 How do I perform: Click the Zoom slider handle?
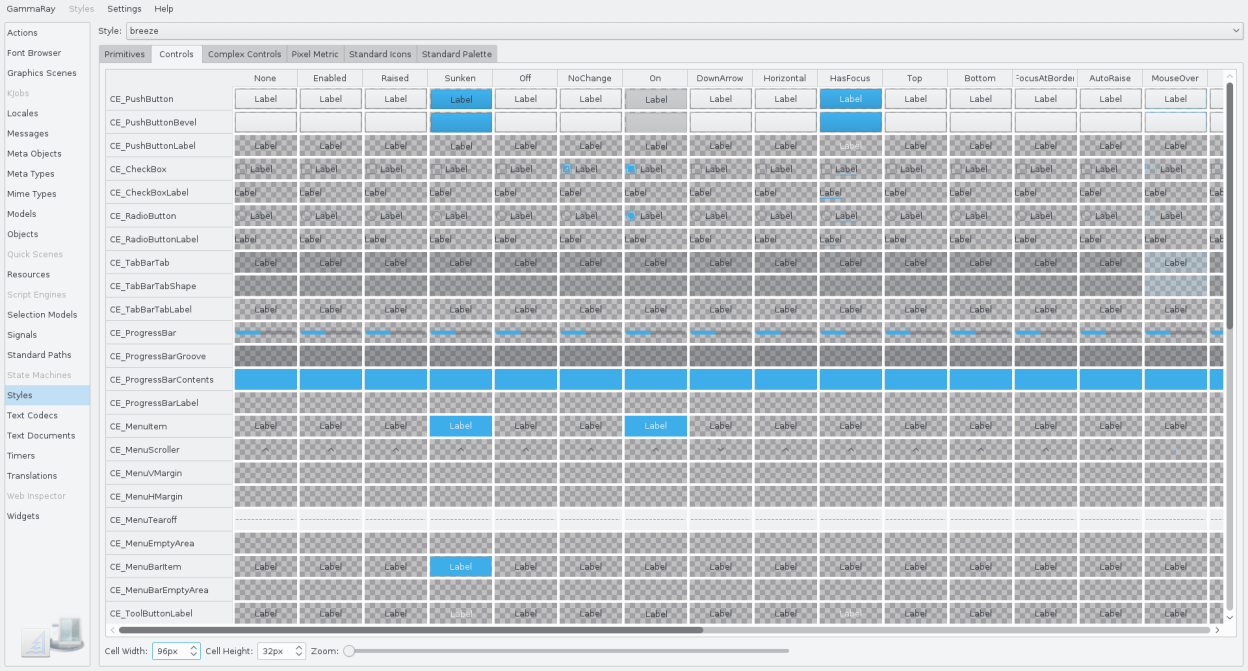[349, 651]
